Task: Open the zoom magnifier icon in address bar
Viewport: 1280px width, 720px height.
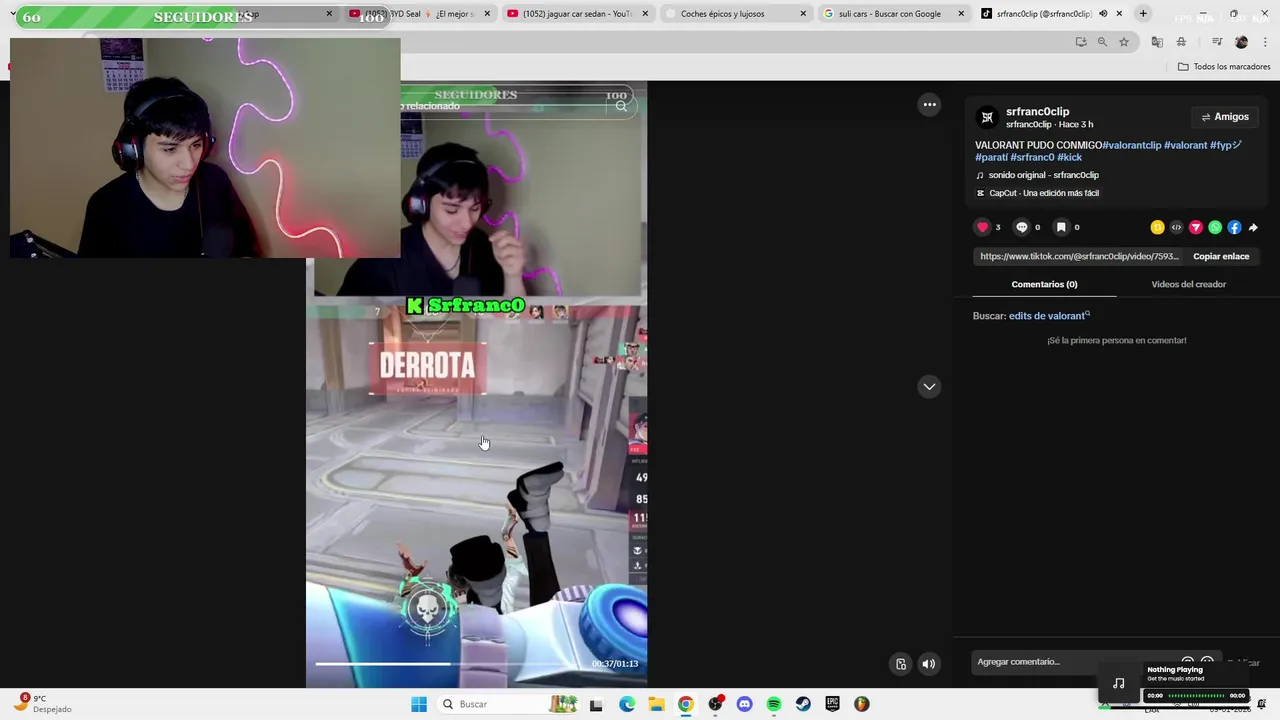Action: pos(1102,42)
